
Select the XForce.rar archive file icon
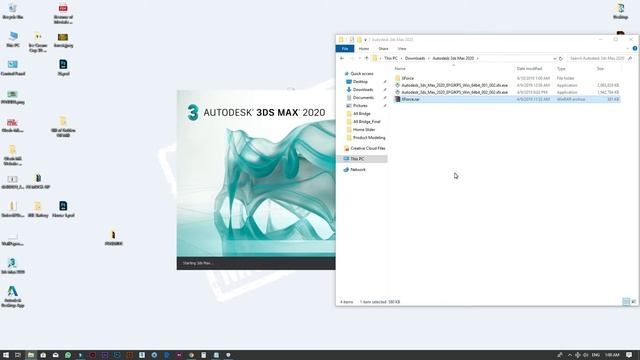click(398, 99)
